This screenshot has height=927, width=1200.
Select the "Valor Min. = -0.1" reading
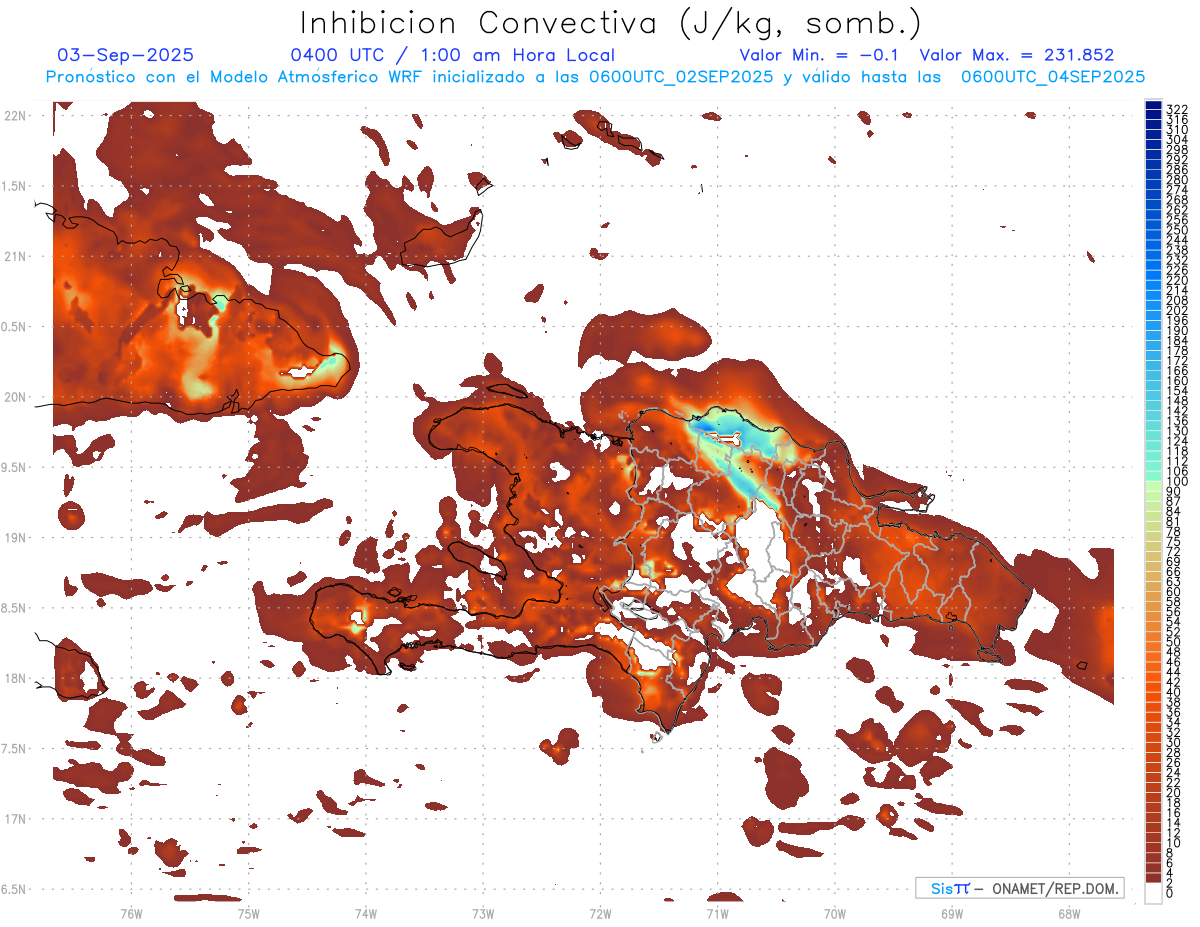[819, 55]
